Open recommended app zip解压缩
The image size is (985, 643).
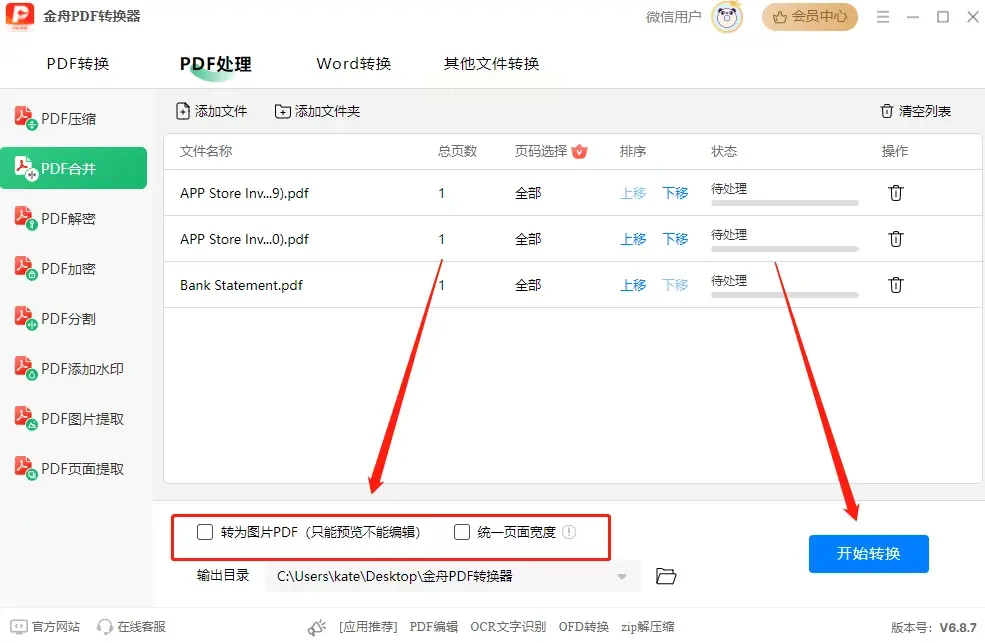coord(648,627)
